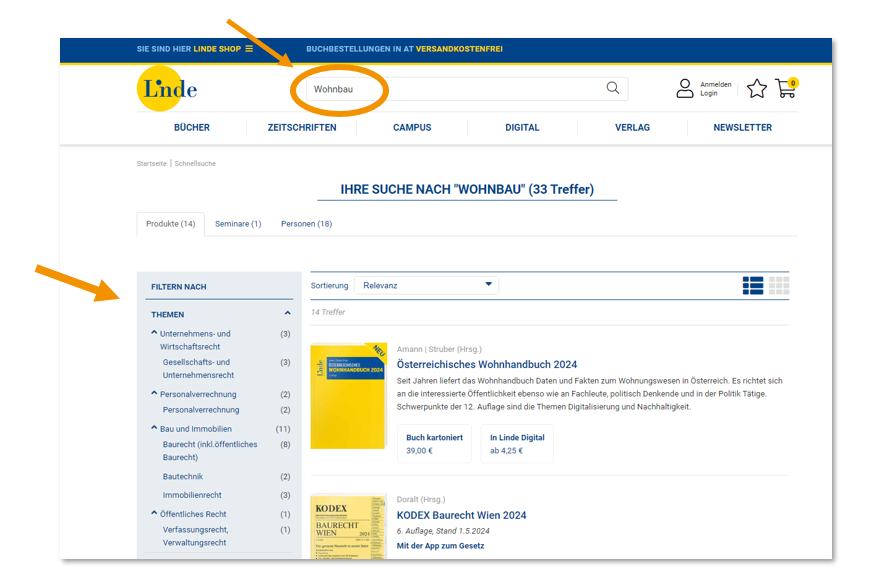Filter by Bau und Immobilien
This screenshot has width=881, height=587.
pos(196,429)
